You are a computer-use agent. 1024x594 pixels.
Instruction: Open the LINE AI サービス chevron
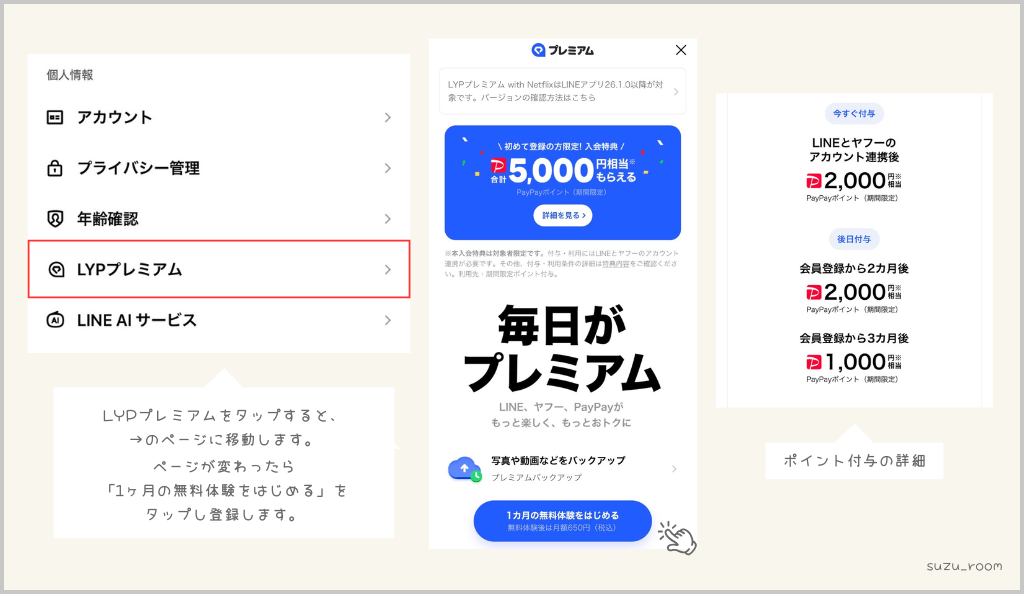388,320
